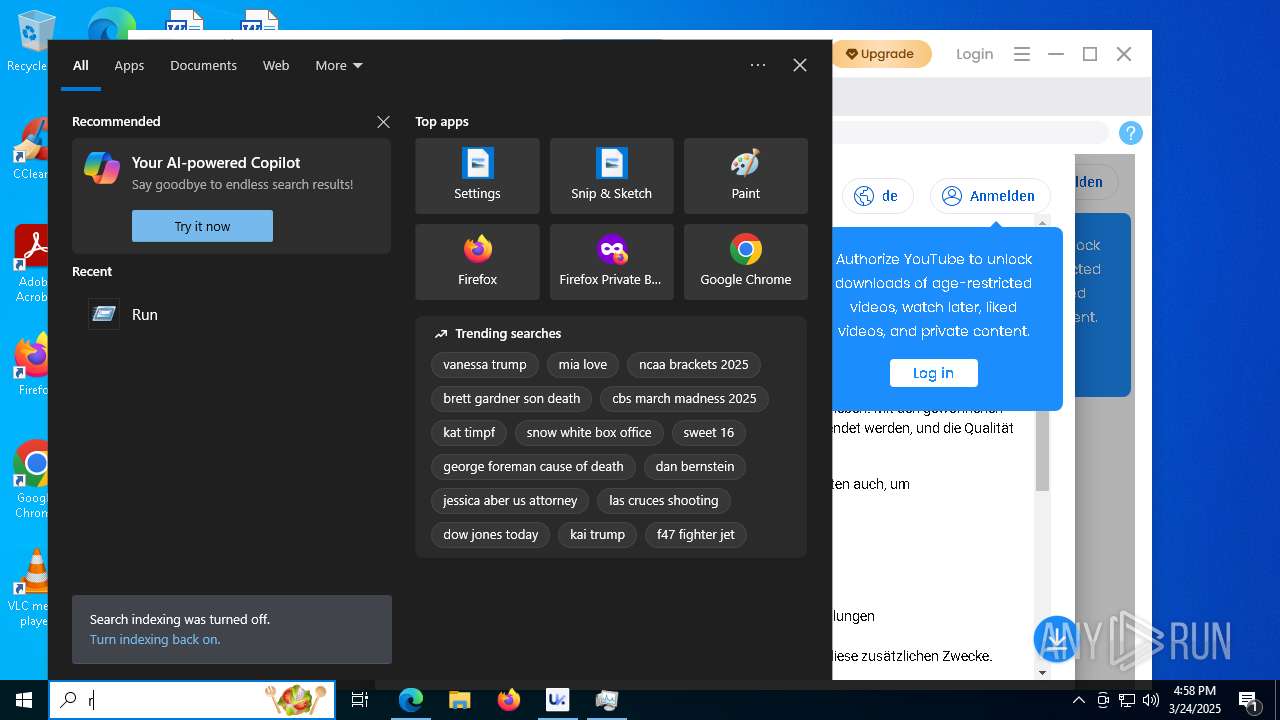Image resolution: width=1280 pixels, height=720 pixels.
Task: Search trending dan bernstein
Action: tap(695, 467)
